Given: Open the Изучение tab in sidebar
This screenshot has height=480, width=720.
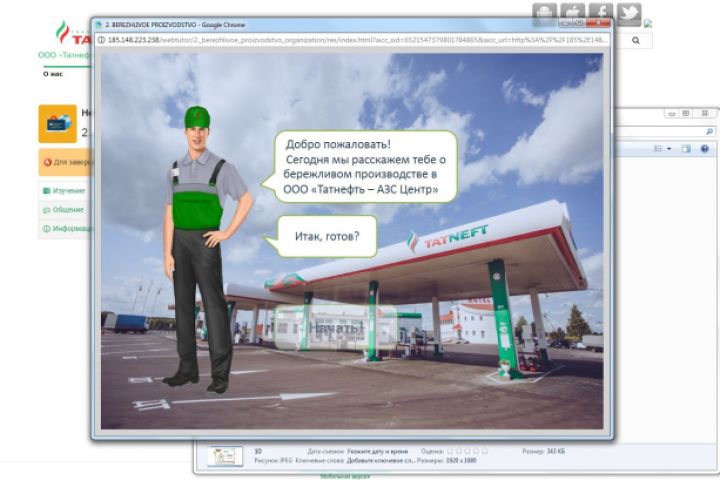Looking at the screenshot, I should (x=64, y=191).
